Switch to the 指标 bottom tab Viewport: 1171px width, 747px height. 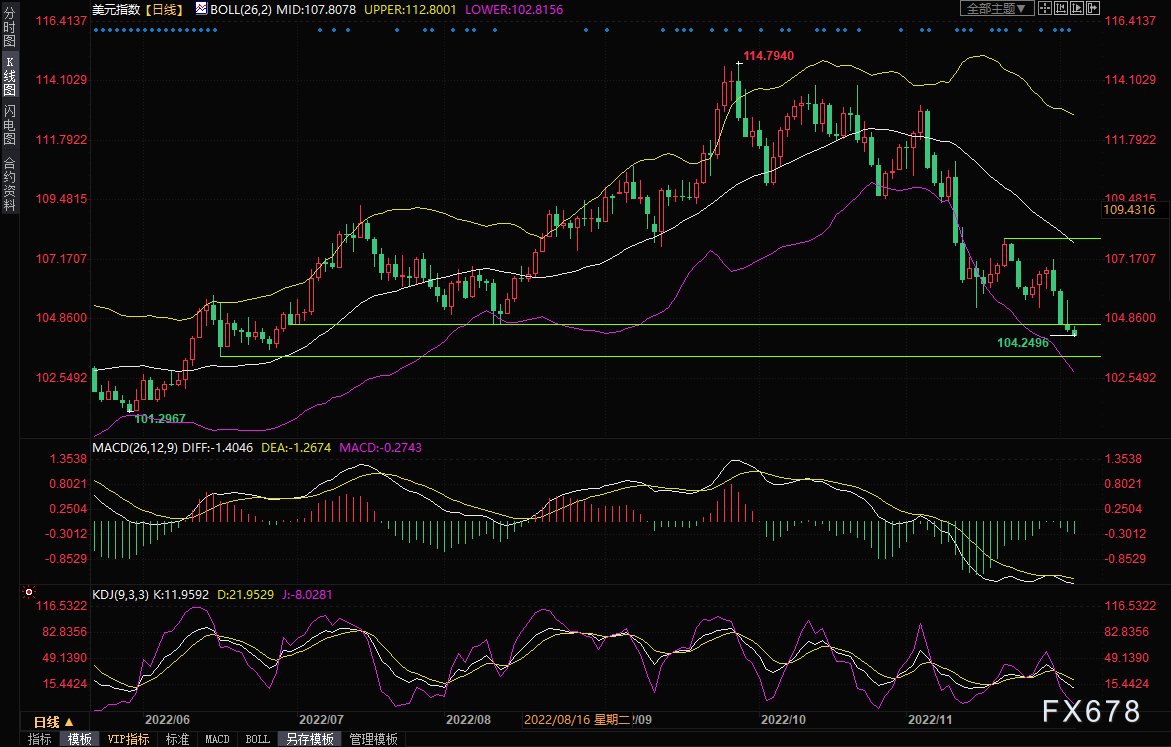(x=40, y=739)
